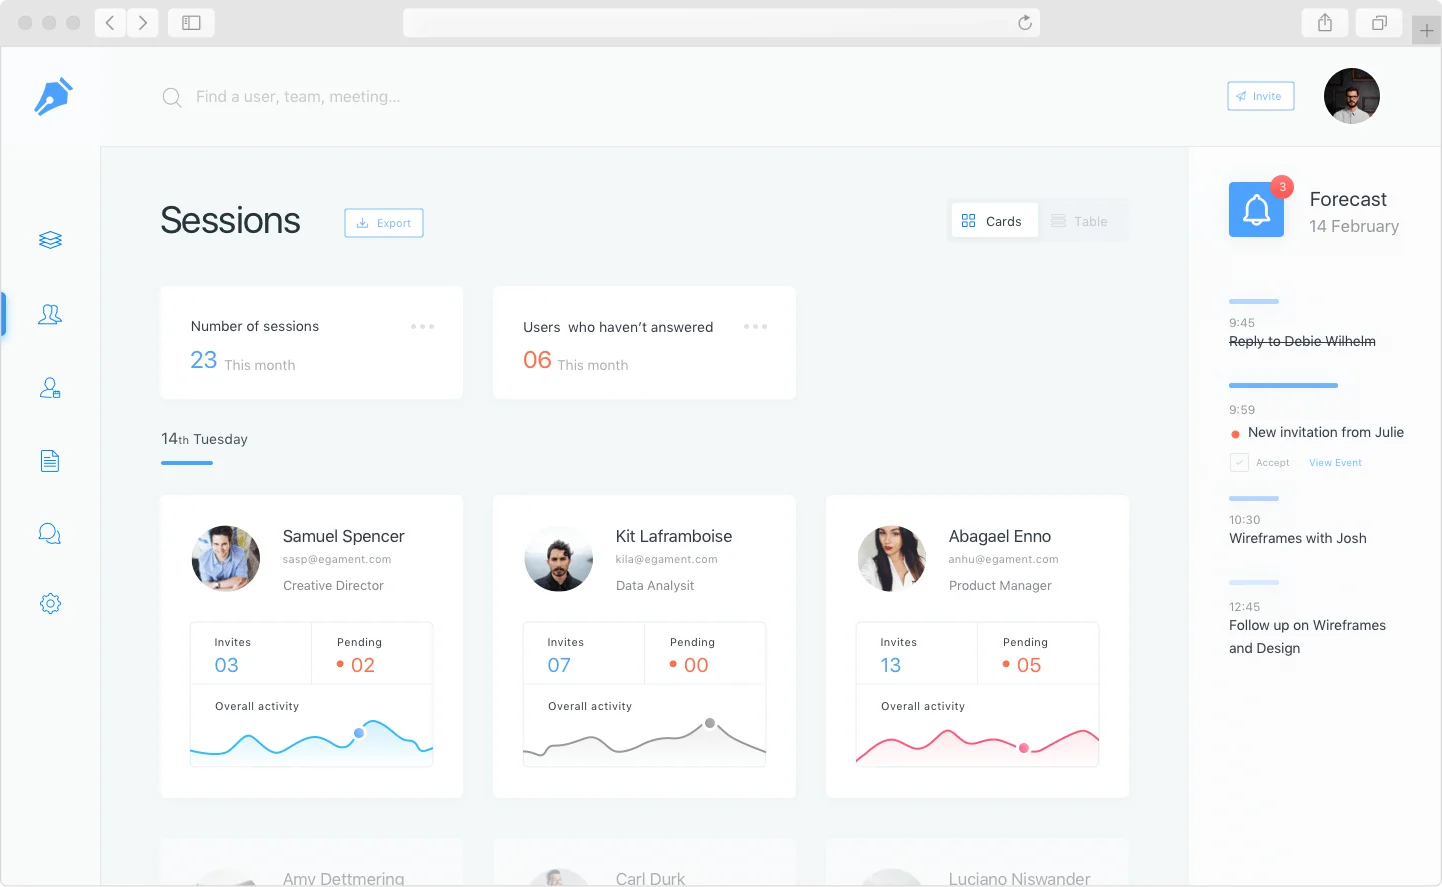Open Settings via the gear icon
This screenshot has width=1442, height=887.
tap(50, 603)
